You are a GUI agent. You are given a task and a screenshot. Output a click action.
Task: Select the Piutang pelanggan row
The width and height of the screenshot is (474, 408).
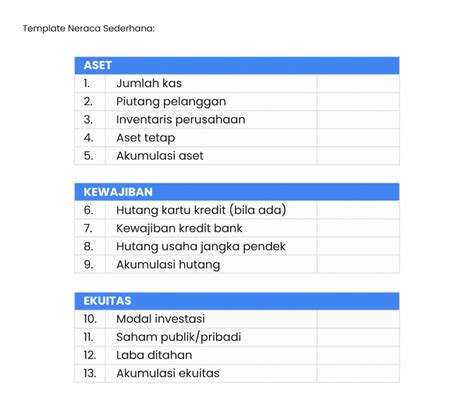[x=237, y=101]
